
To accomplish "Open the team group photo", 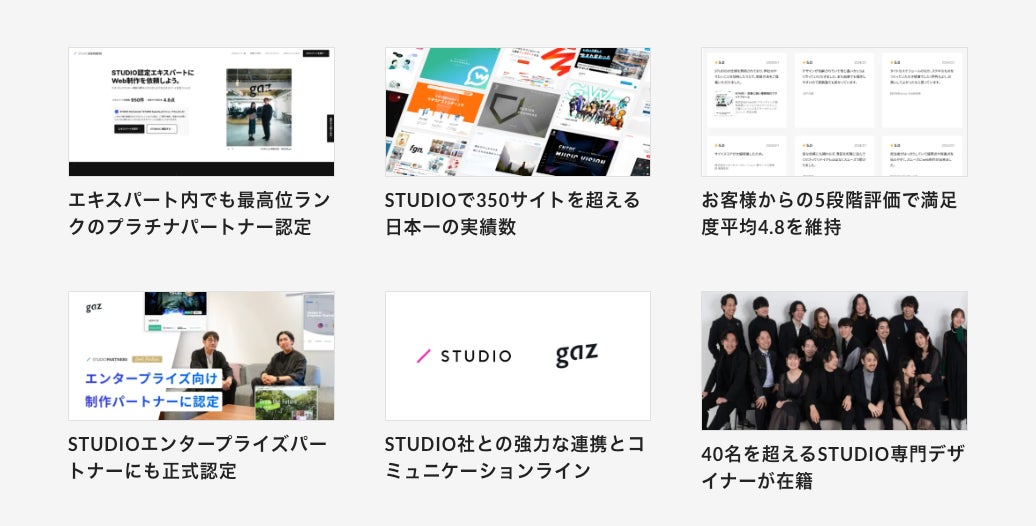I will click(834, 361).
